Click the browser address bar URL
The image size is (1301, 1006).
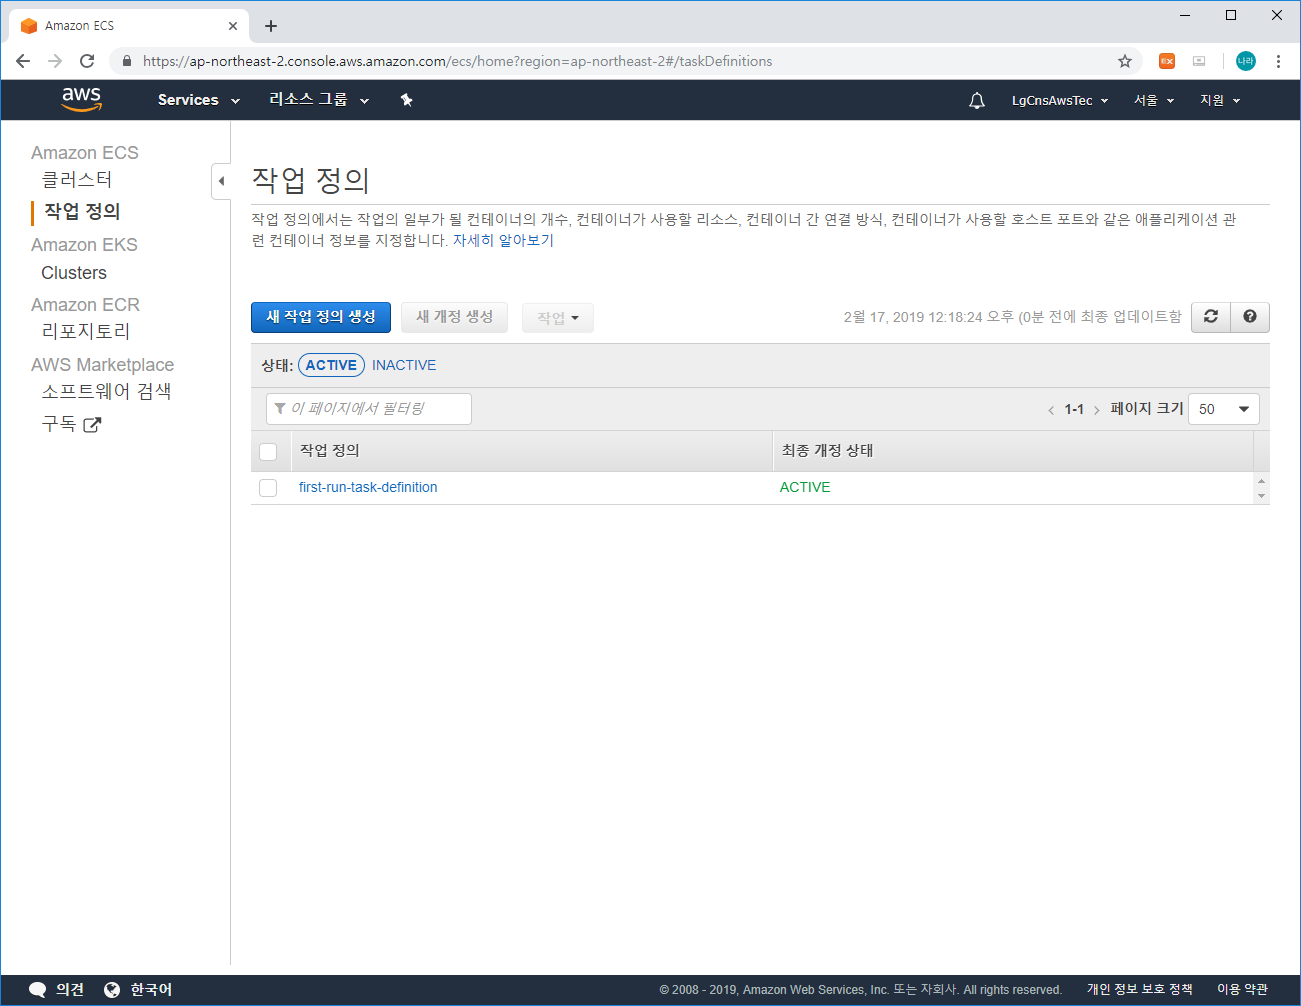click(457, 61)
